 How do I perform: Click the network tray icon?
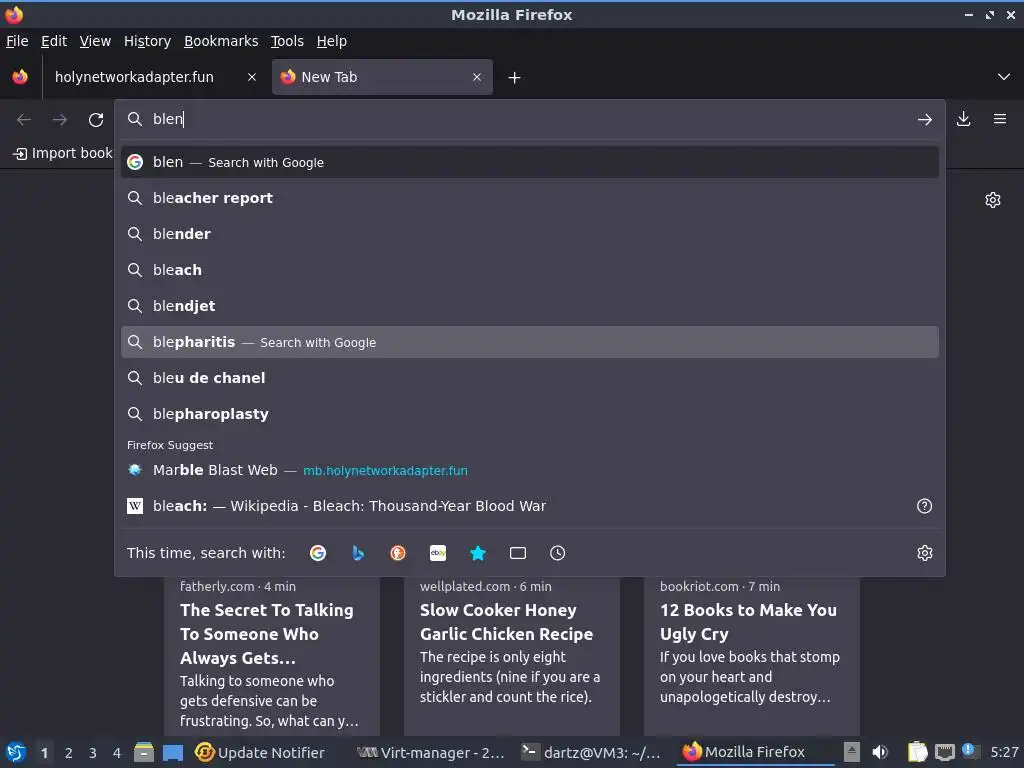[944, 752]
